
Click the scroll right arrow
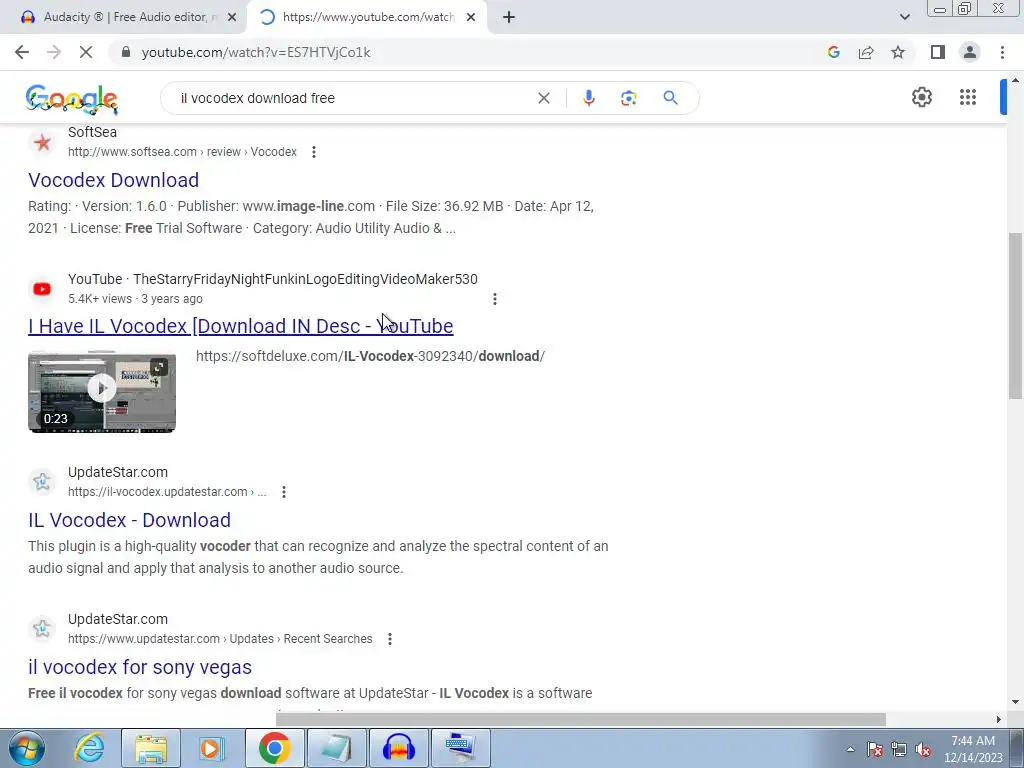998,720
